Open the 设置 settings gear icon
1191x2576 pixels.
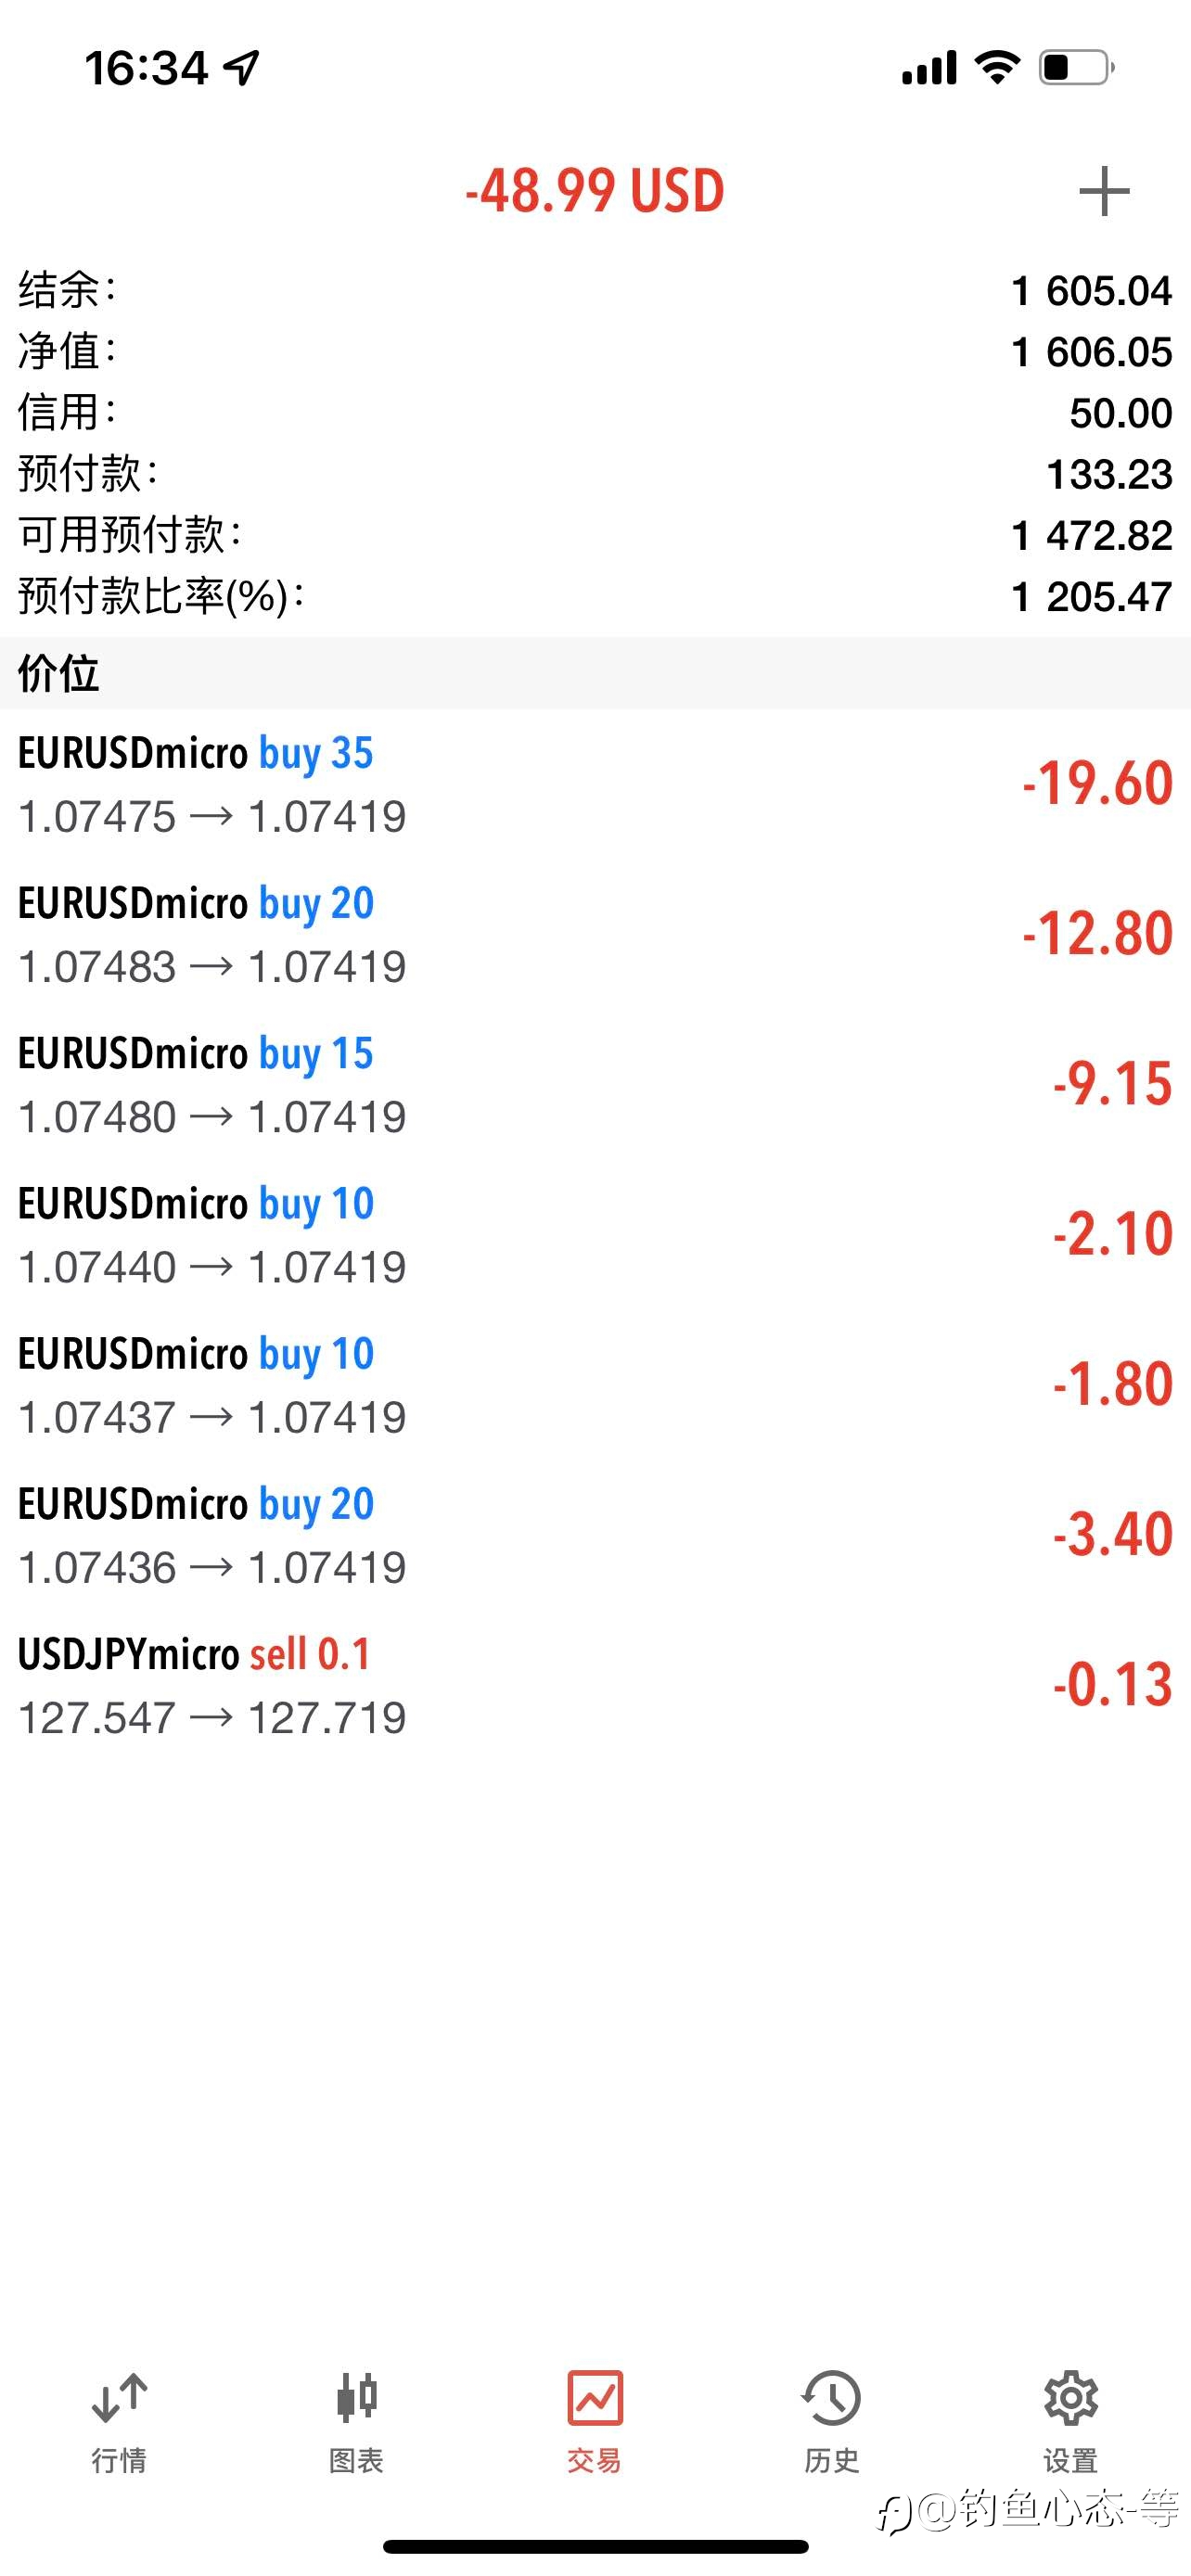pyautogui.click(x=1070, y=2397)
